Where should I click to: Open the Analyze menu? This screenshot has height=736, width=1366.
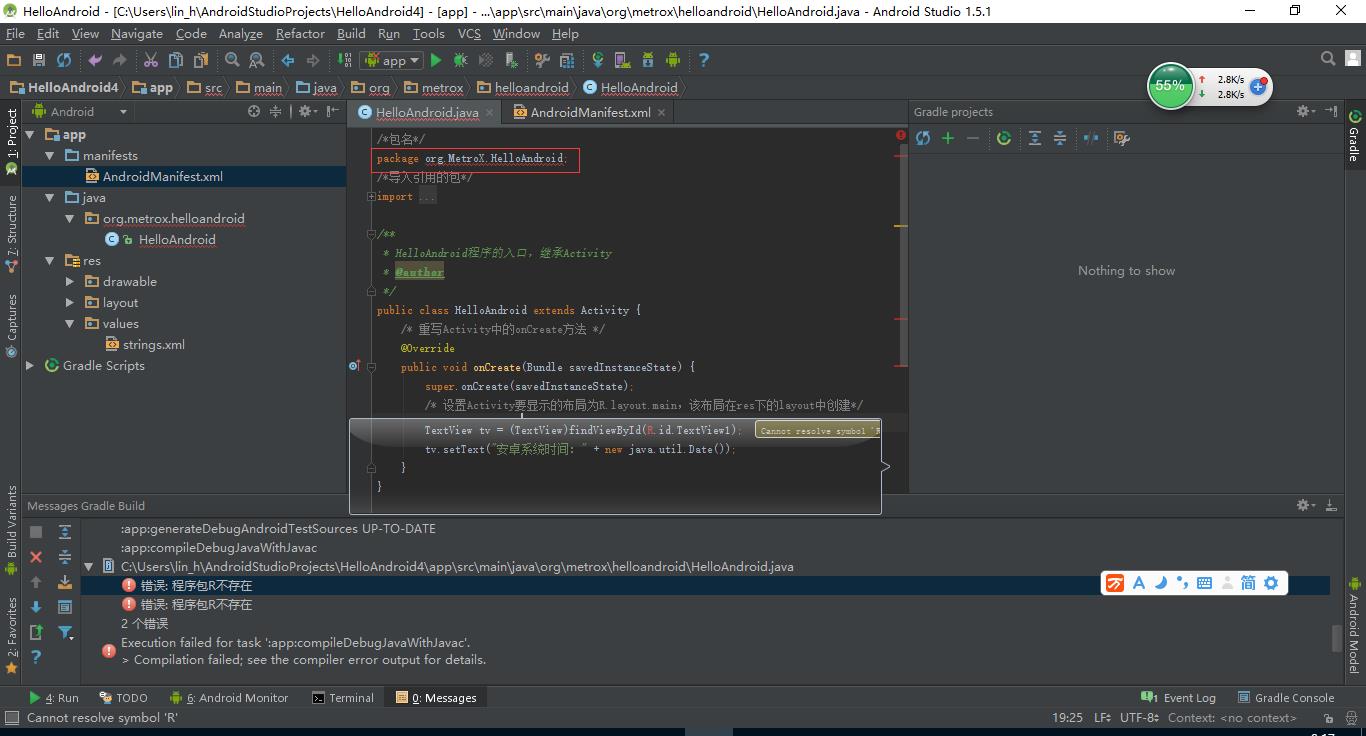pyautogui.click(x=240, y=33)
